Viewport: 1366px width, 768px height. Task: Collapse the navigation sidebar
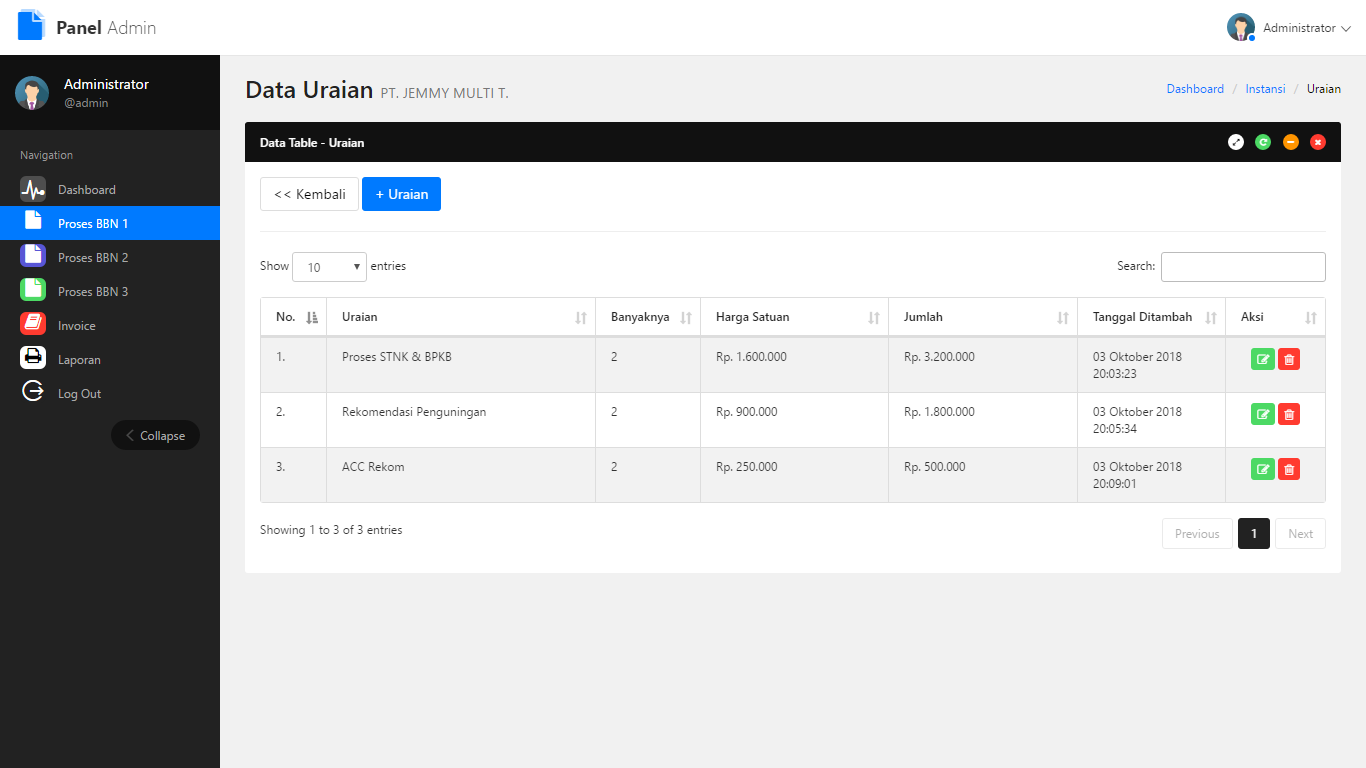(155, 436)
